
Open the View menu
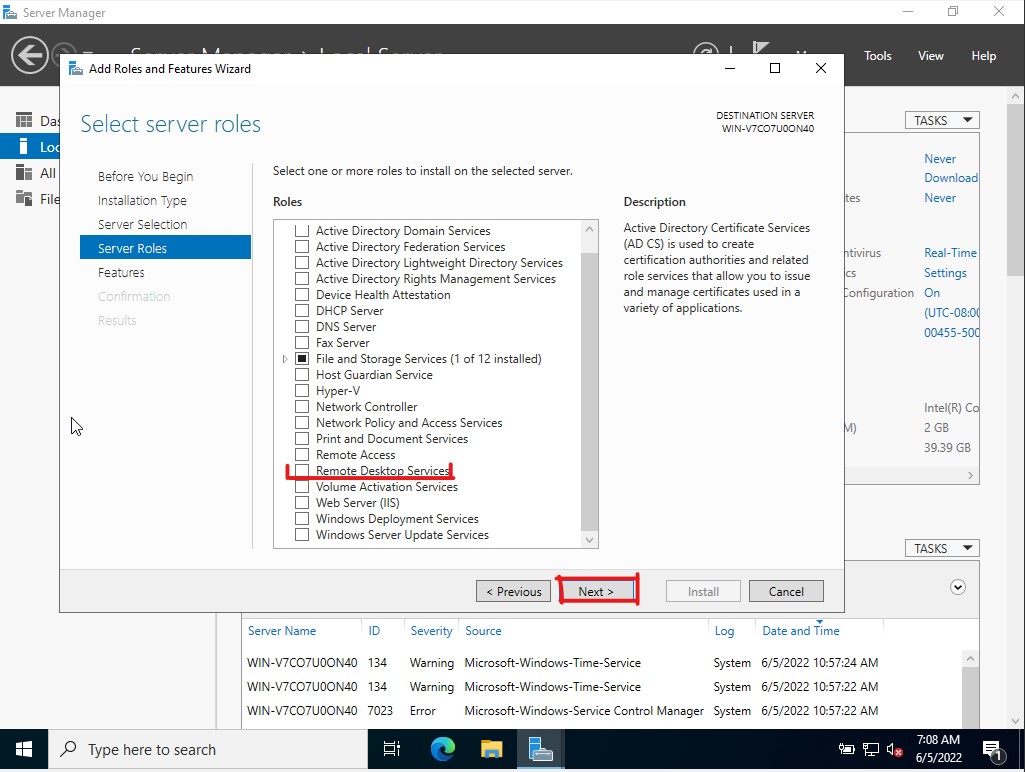[930, 56]
